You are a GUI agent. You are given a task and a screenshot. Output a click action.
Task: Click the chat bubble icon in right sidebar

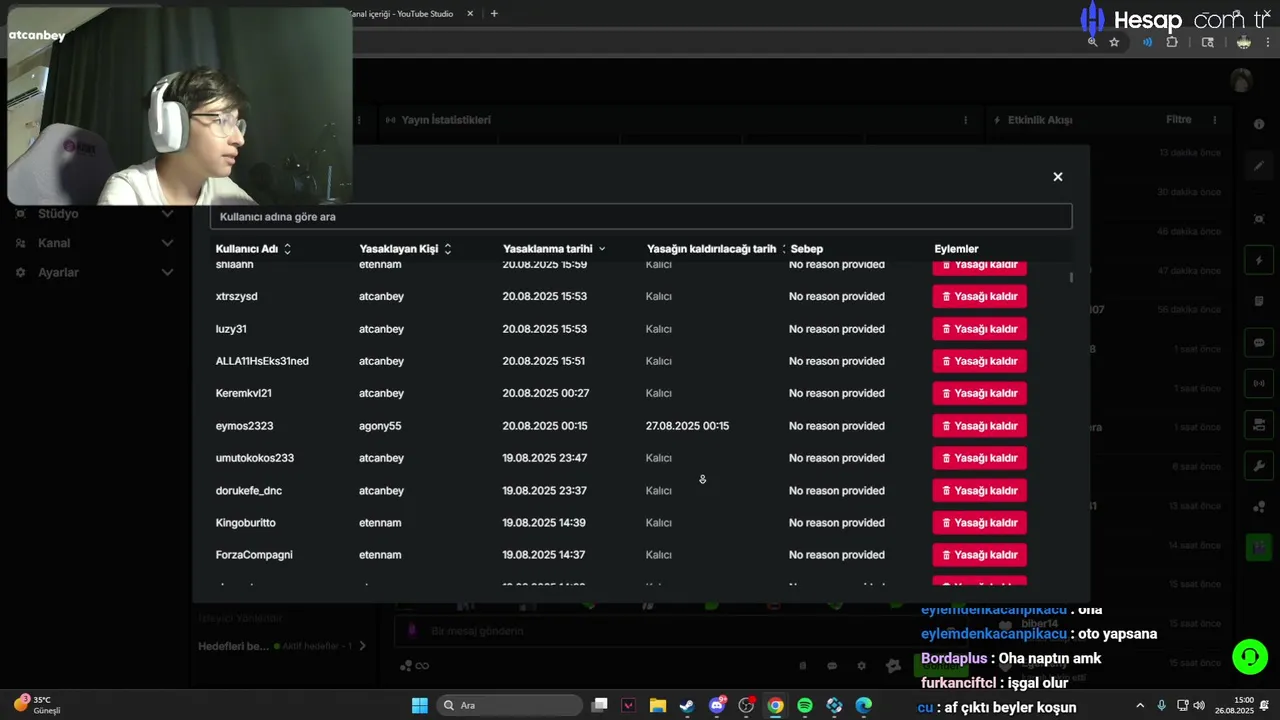1259,343
